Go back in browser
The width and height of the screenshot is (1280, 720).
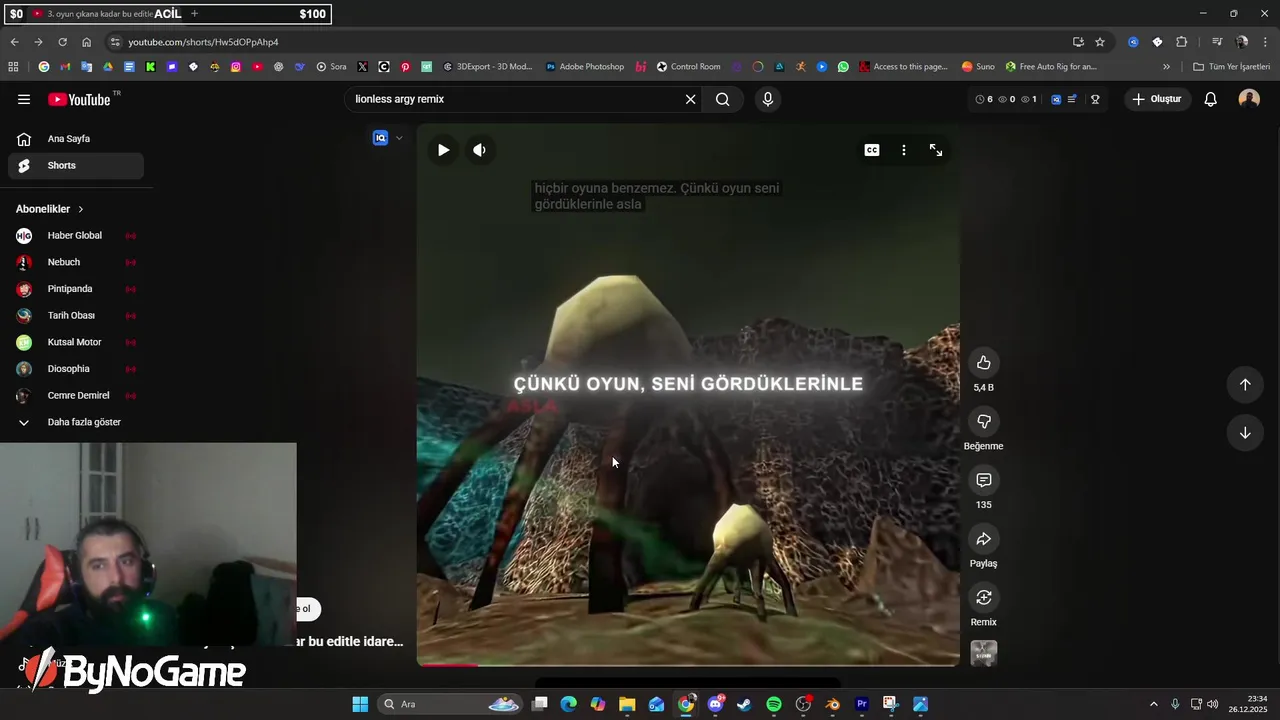[14, 42]
